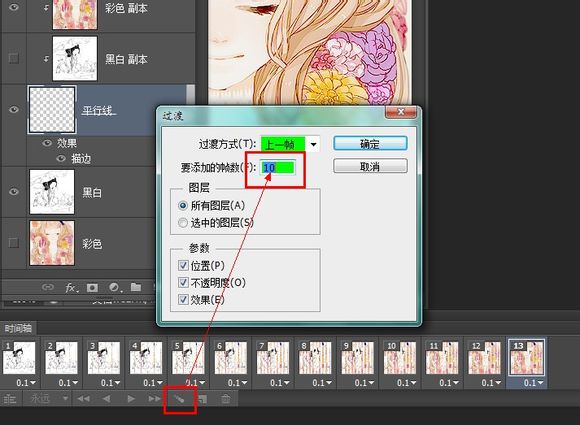The height and width of the screenshot is (425, 580).
Task: Play the frame animation
Action: (131, 399)
